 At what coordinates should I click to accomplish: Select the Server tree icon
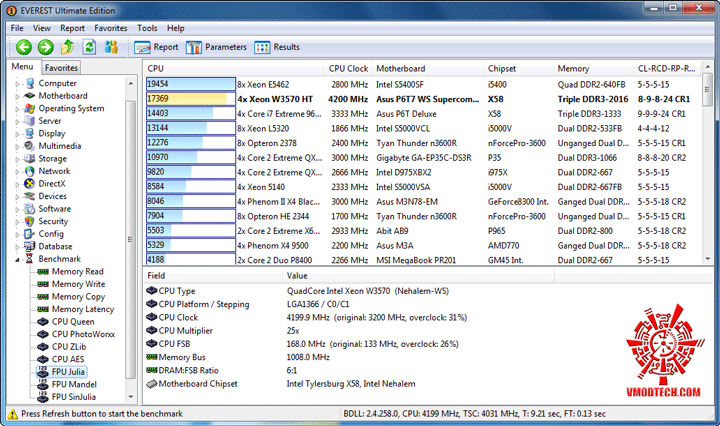click(30, 121)
